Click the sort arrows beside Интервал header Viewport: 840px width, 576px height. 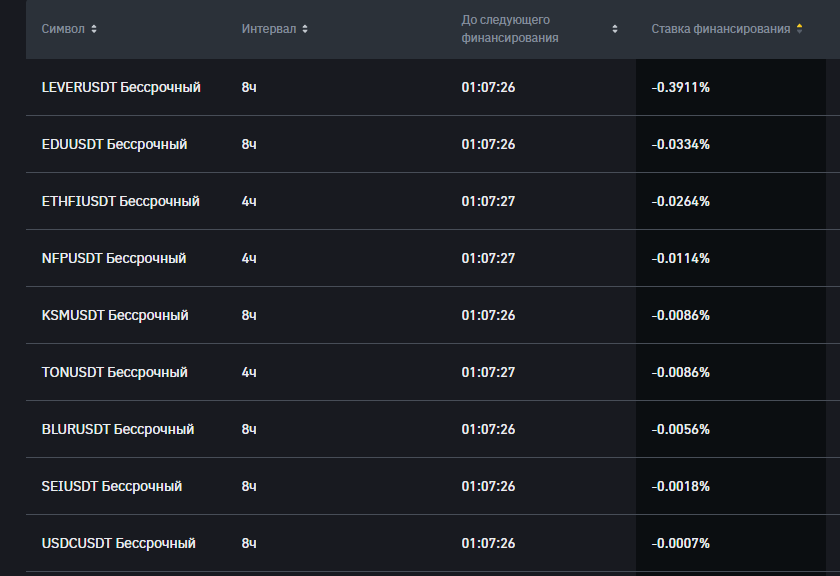point(305,29)
